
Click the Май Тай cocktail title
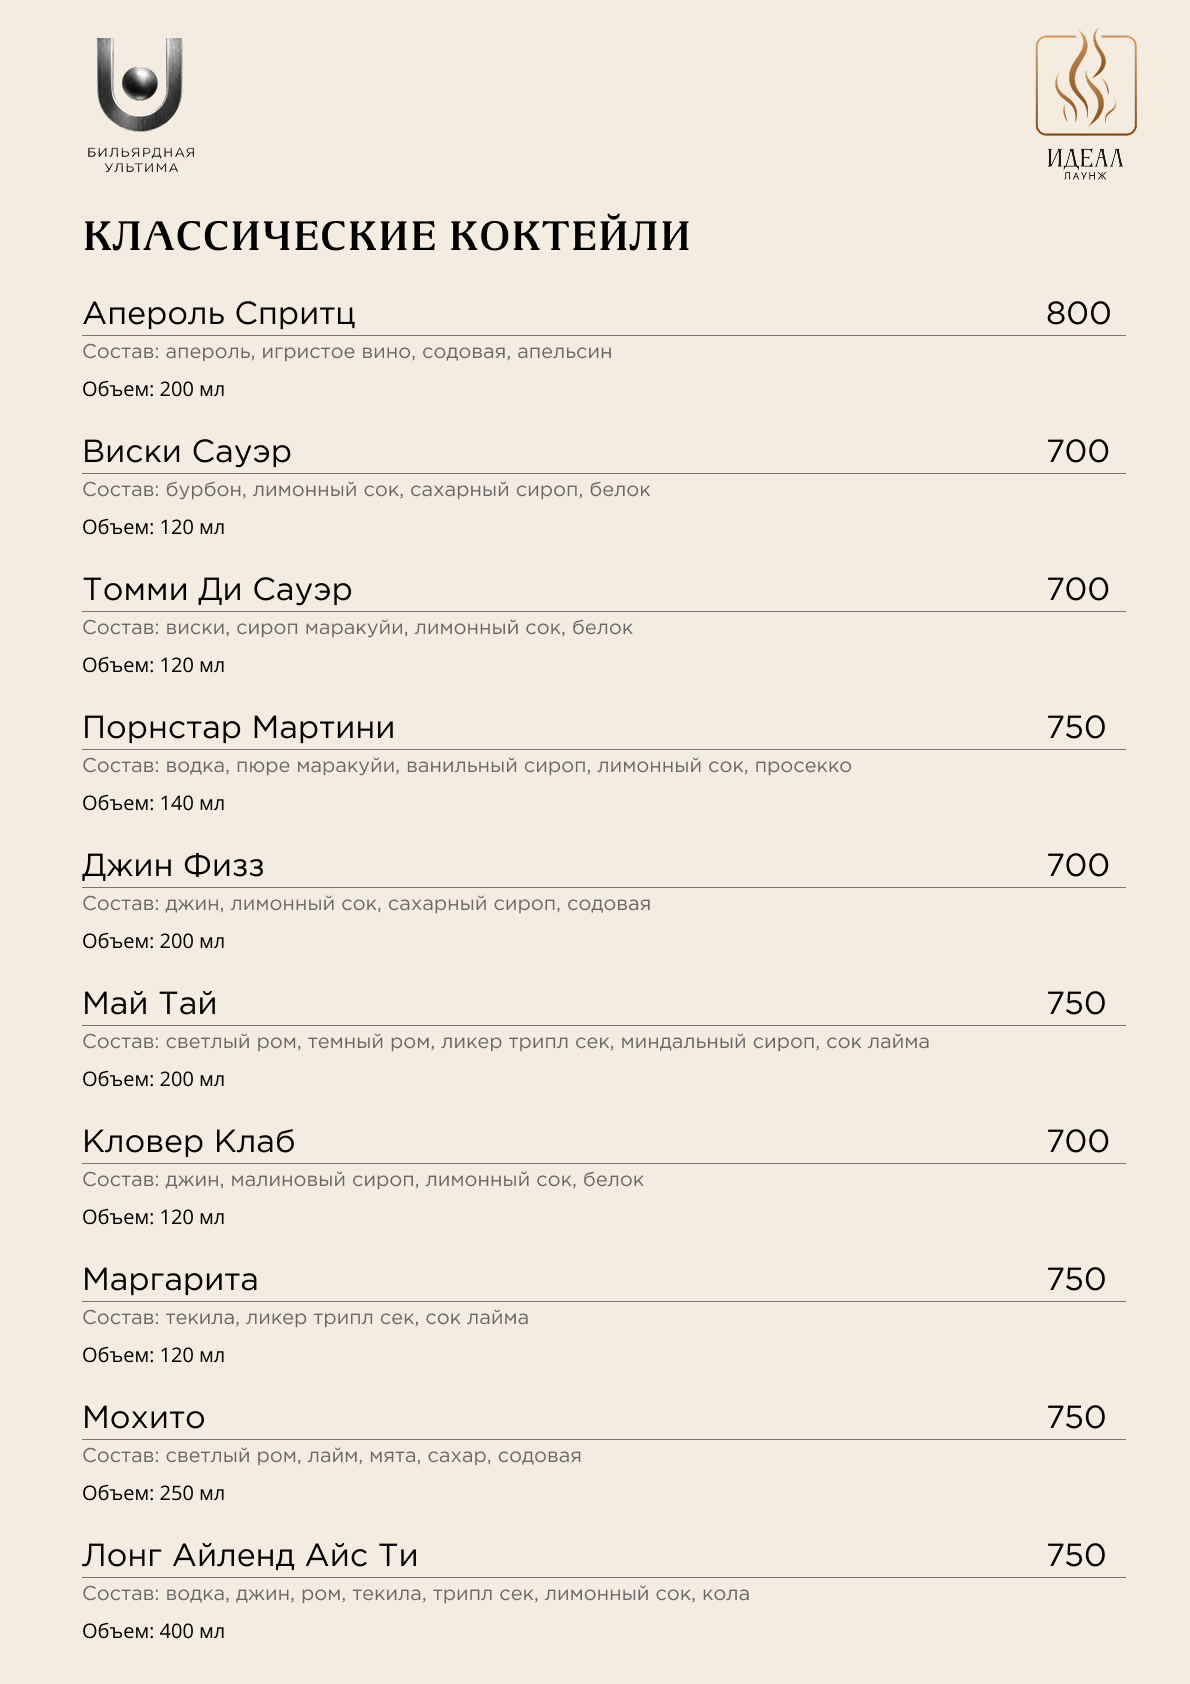tap(150, 1003)
